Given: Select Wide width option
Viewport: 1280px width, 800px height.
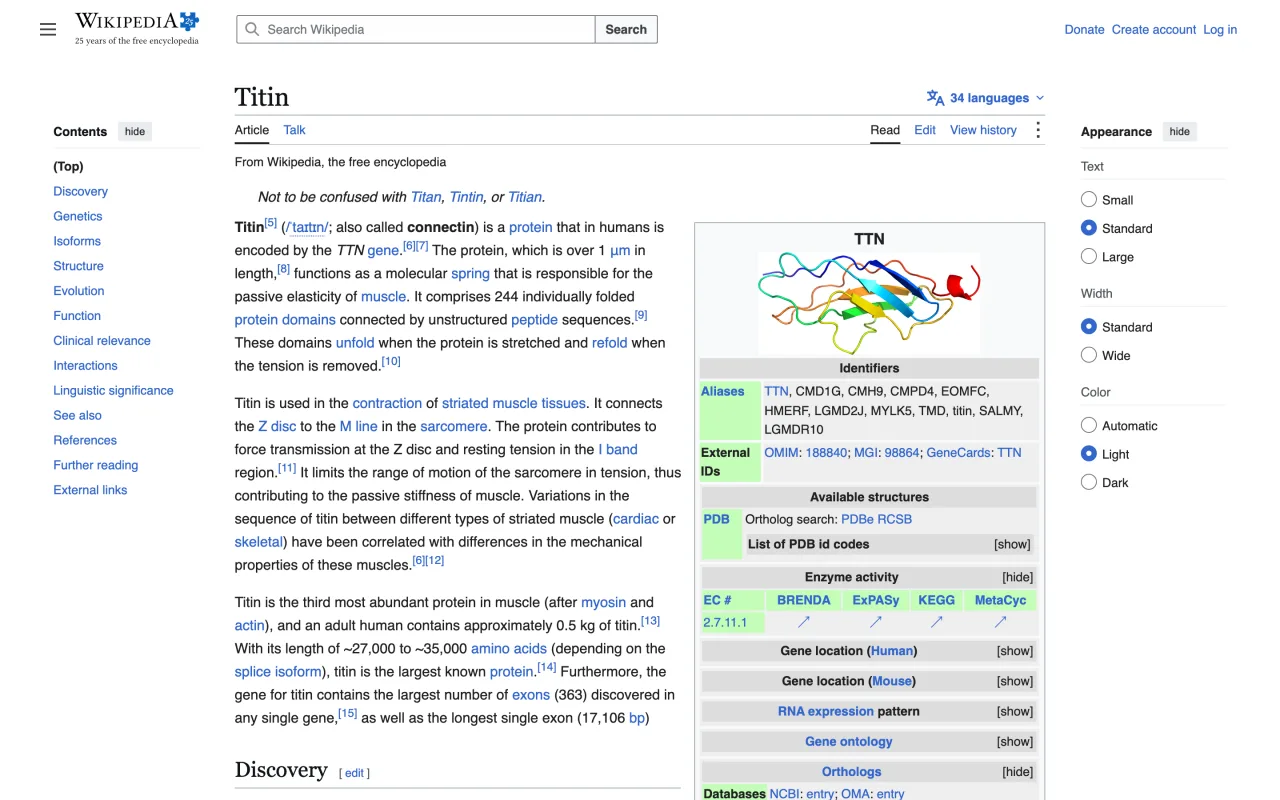Looking at the screenshot, I should pyautogui.click(x=1089, y=355).
